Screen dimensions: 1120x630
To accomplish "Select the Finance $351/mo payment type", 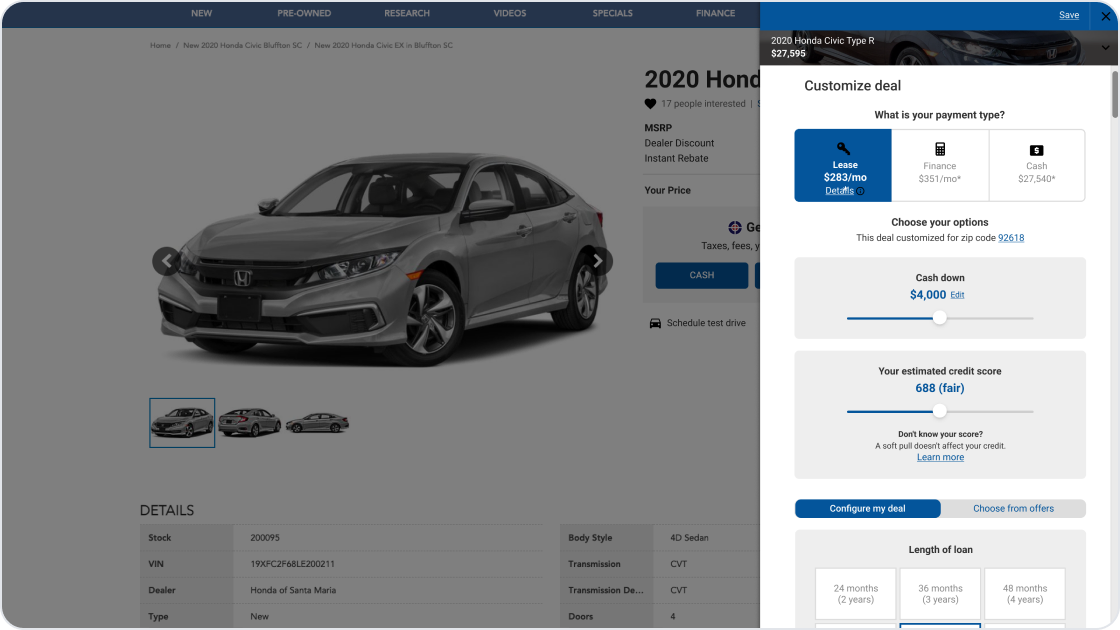I will pyautogui.click(x=940, y=165).
